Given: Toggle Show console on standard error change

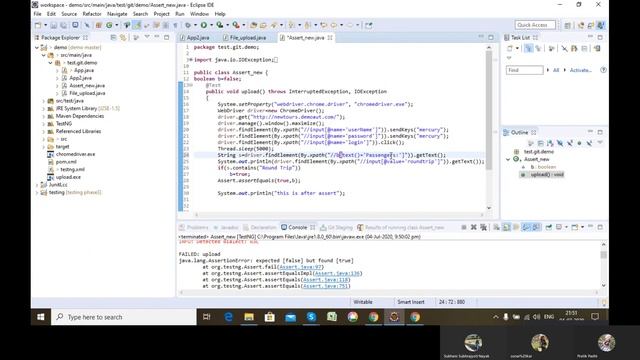Looking at the screenshot, I should point(536,227).
